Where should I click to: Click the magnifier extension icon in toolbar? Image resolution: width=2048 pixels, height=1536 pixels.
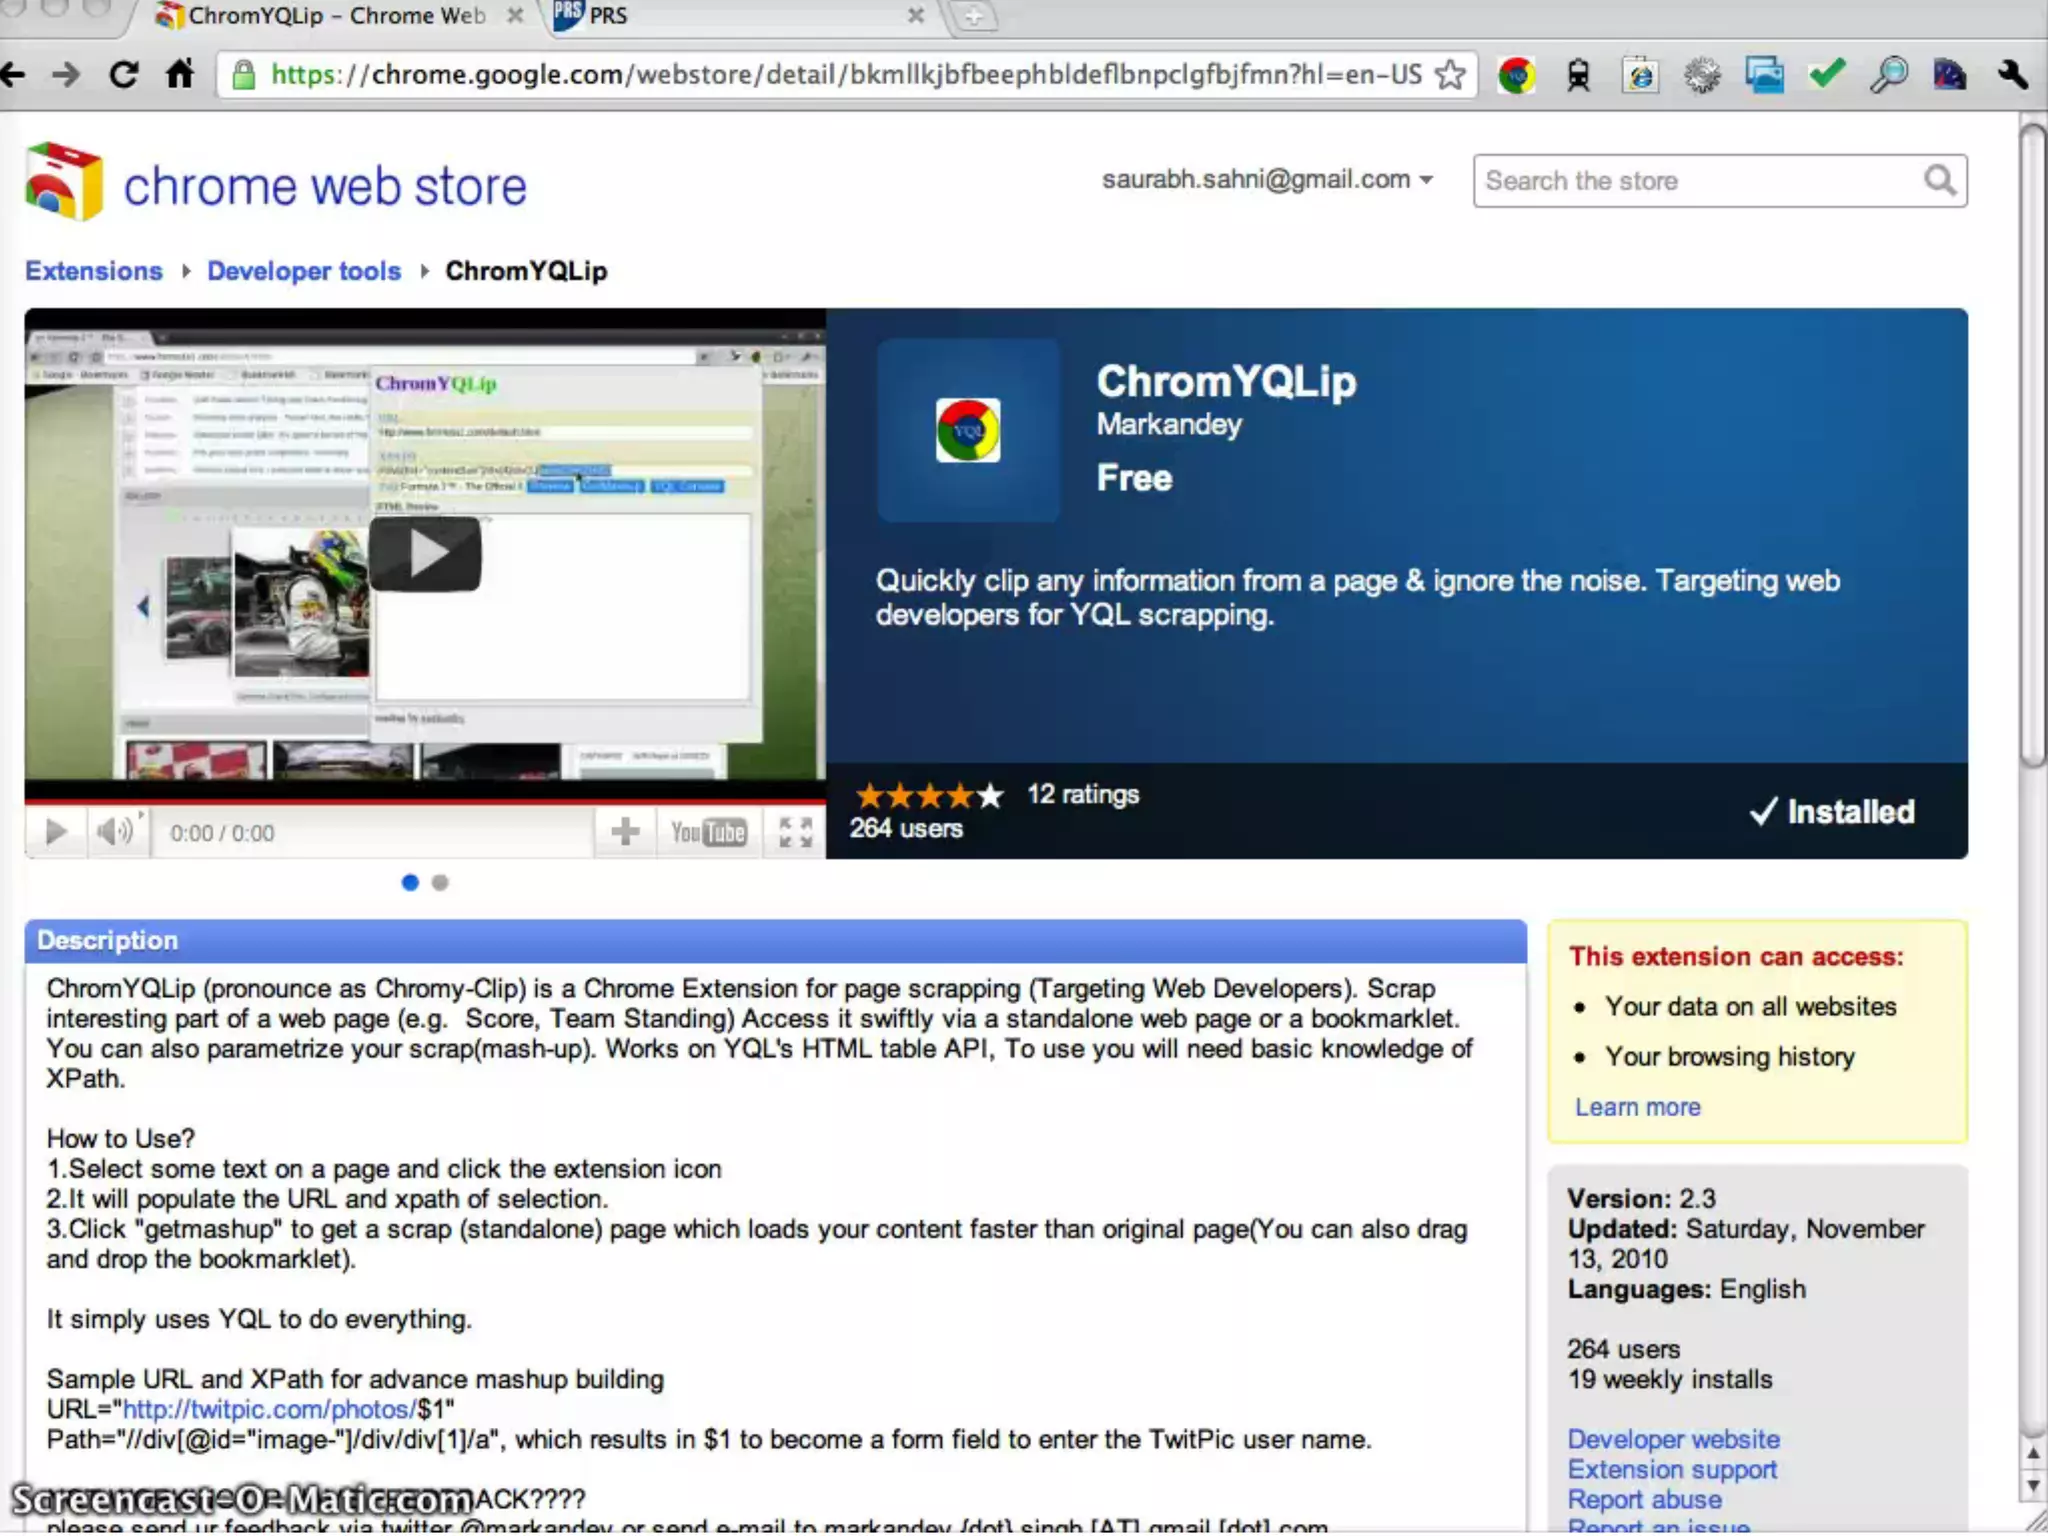pos(1888,75)
